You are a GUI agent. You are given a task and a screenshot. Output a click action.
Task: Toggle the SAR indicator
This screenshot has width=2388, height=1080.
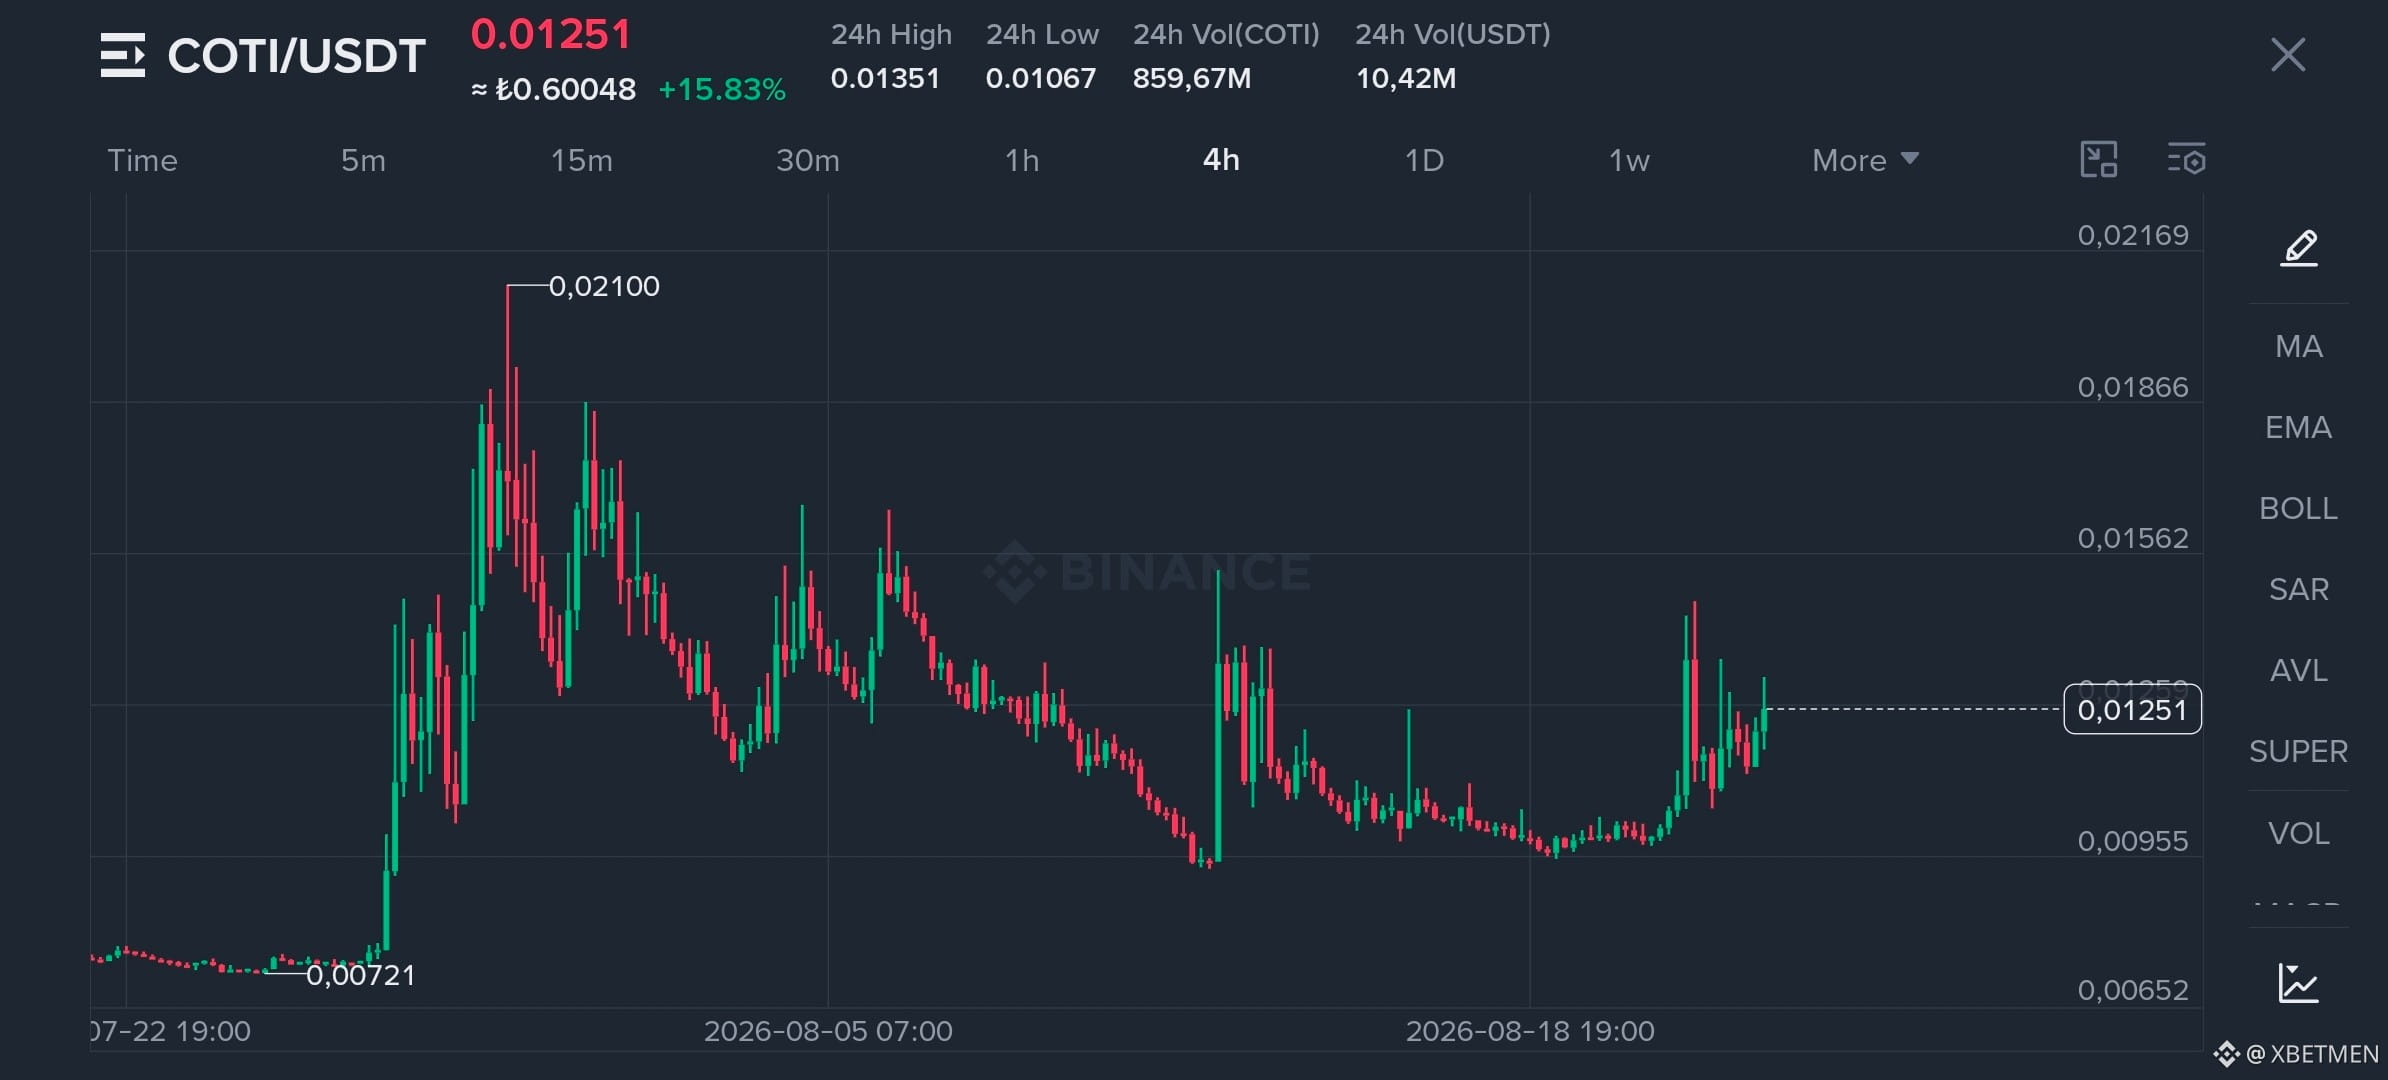[x=2298, y=590]
